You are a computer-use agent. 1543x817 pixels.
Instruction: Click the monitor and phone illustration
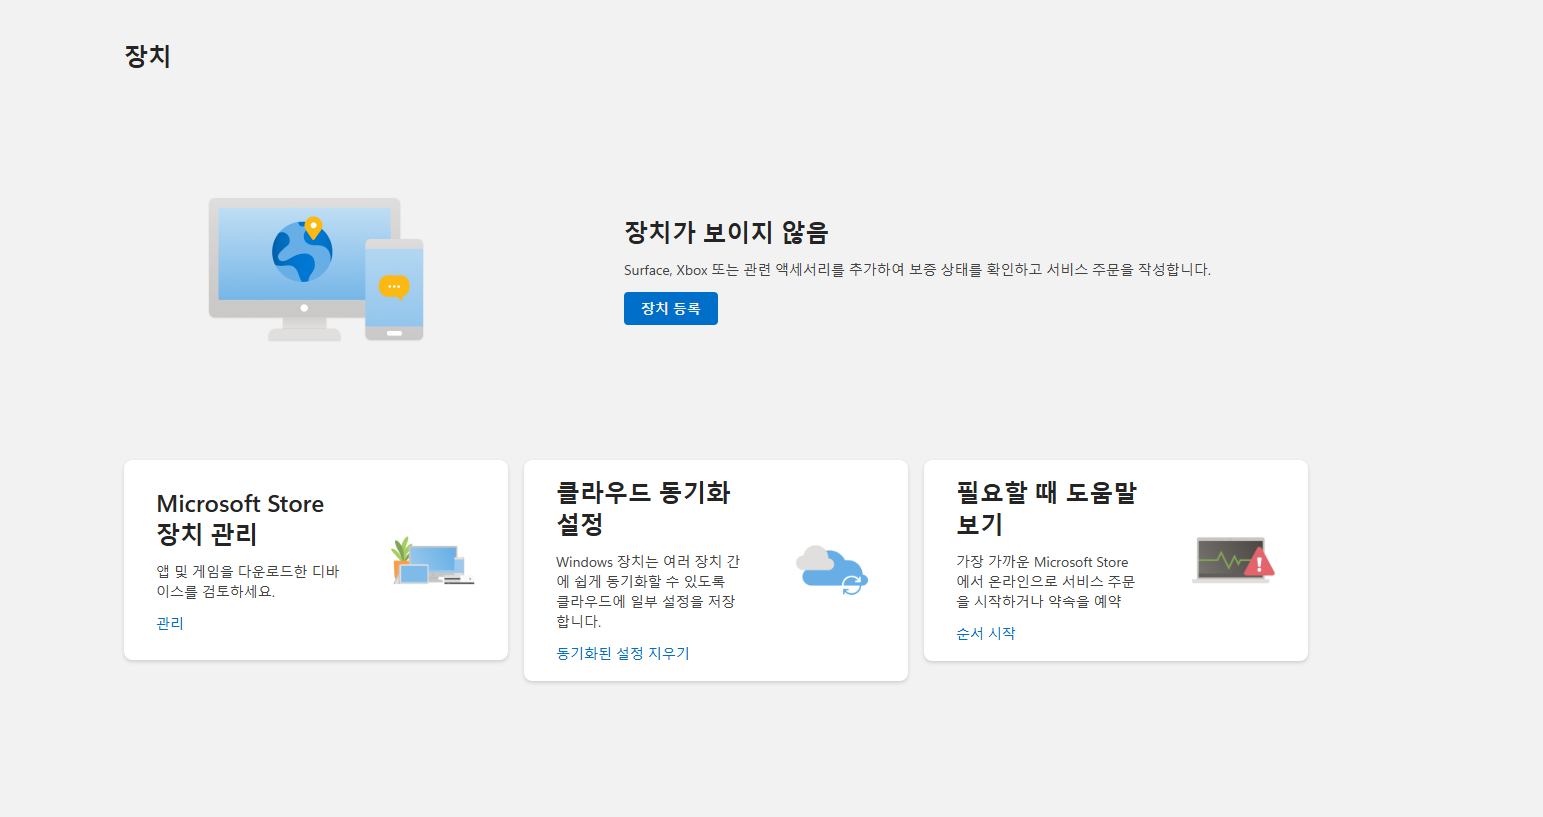pyautogui.click(x=316, y=269)
